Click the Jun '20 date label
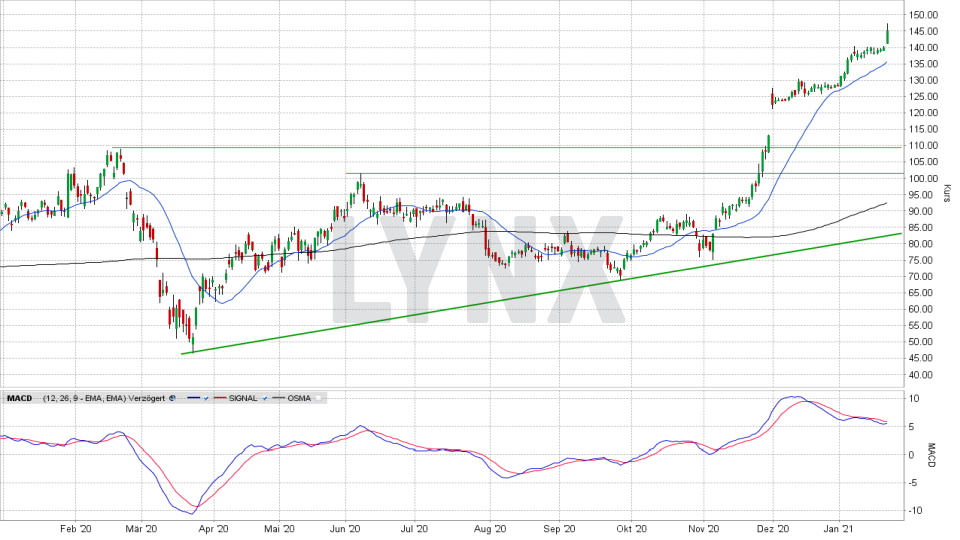960x540 pixels. (x=345, y=528)
